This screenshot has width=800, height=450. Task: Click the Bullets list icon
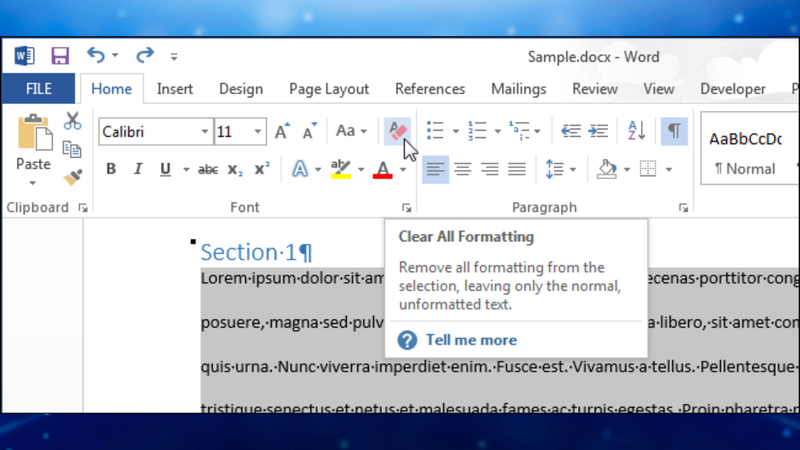coord(435,131)
